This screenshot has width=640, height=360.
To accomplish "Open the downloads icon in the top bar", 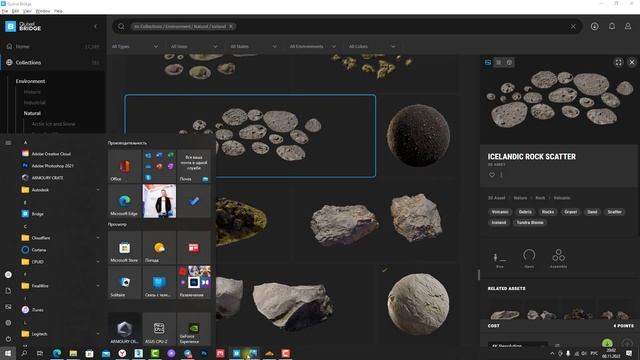I will point(595,26).
